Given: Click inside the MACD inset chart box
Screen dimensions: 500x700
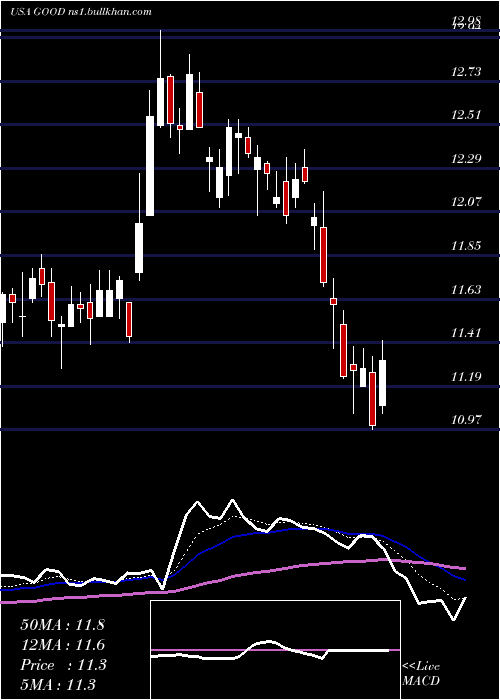Looking at the screenshot, I should point(275,650).
